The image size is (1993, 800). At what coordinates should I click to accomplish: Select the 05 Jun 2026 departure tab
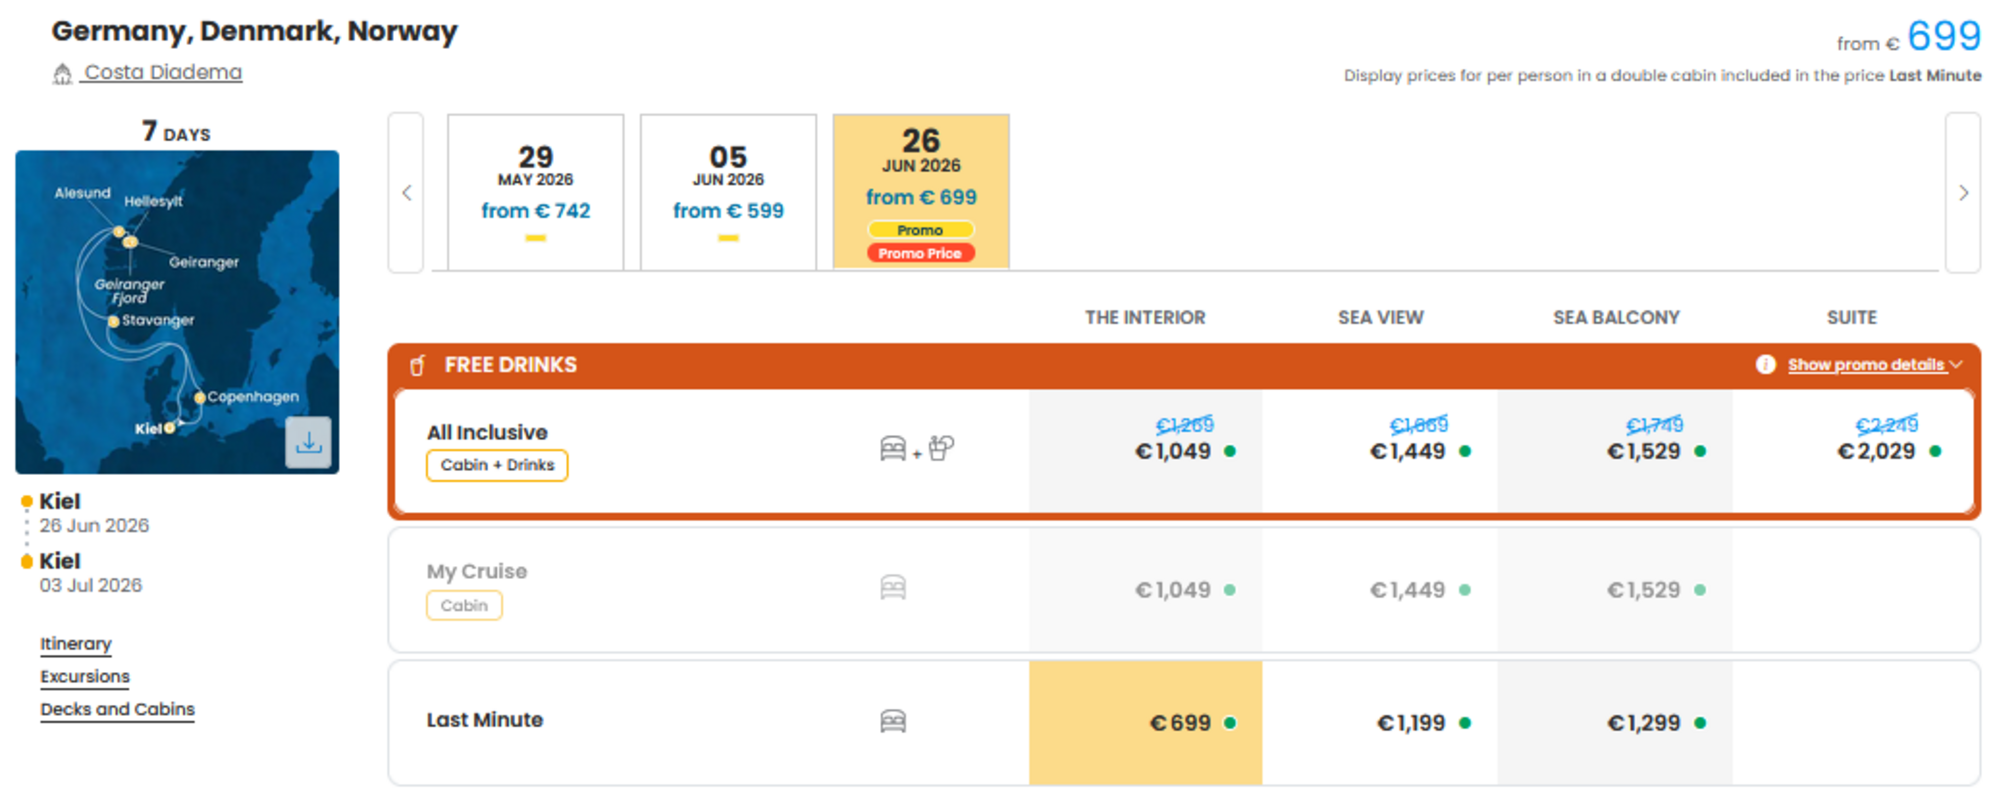coord(728,192)
